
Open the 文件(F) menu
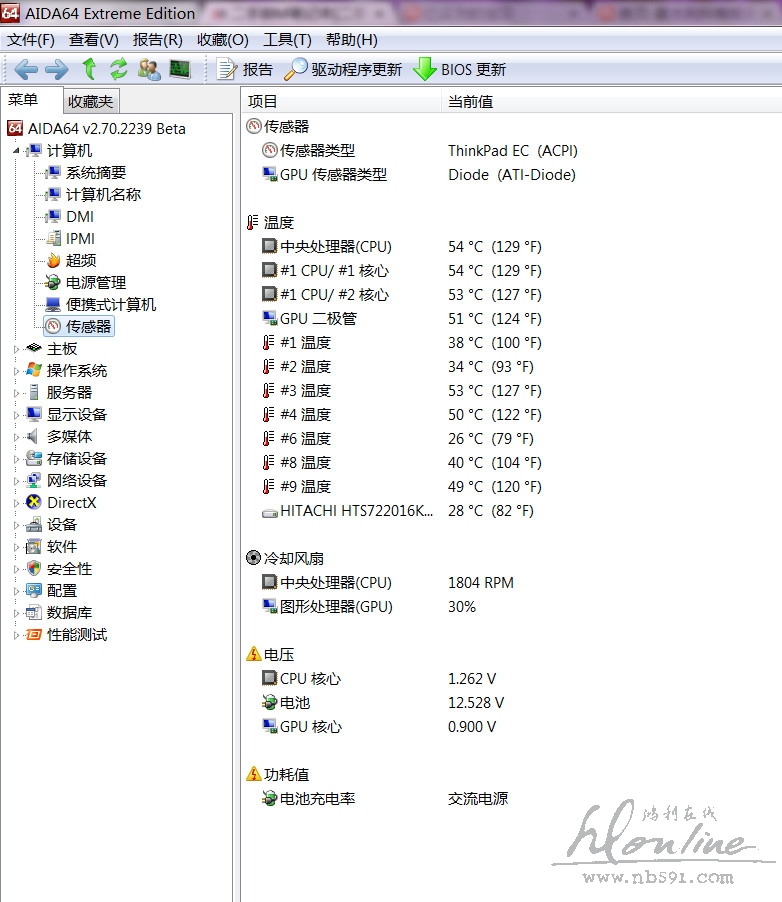[31, 40]
